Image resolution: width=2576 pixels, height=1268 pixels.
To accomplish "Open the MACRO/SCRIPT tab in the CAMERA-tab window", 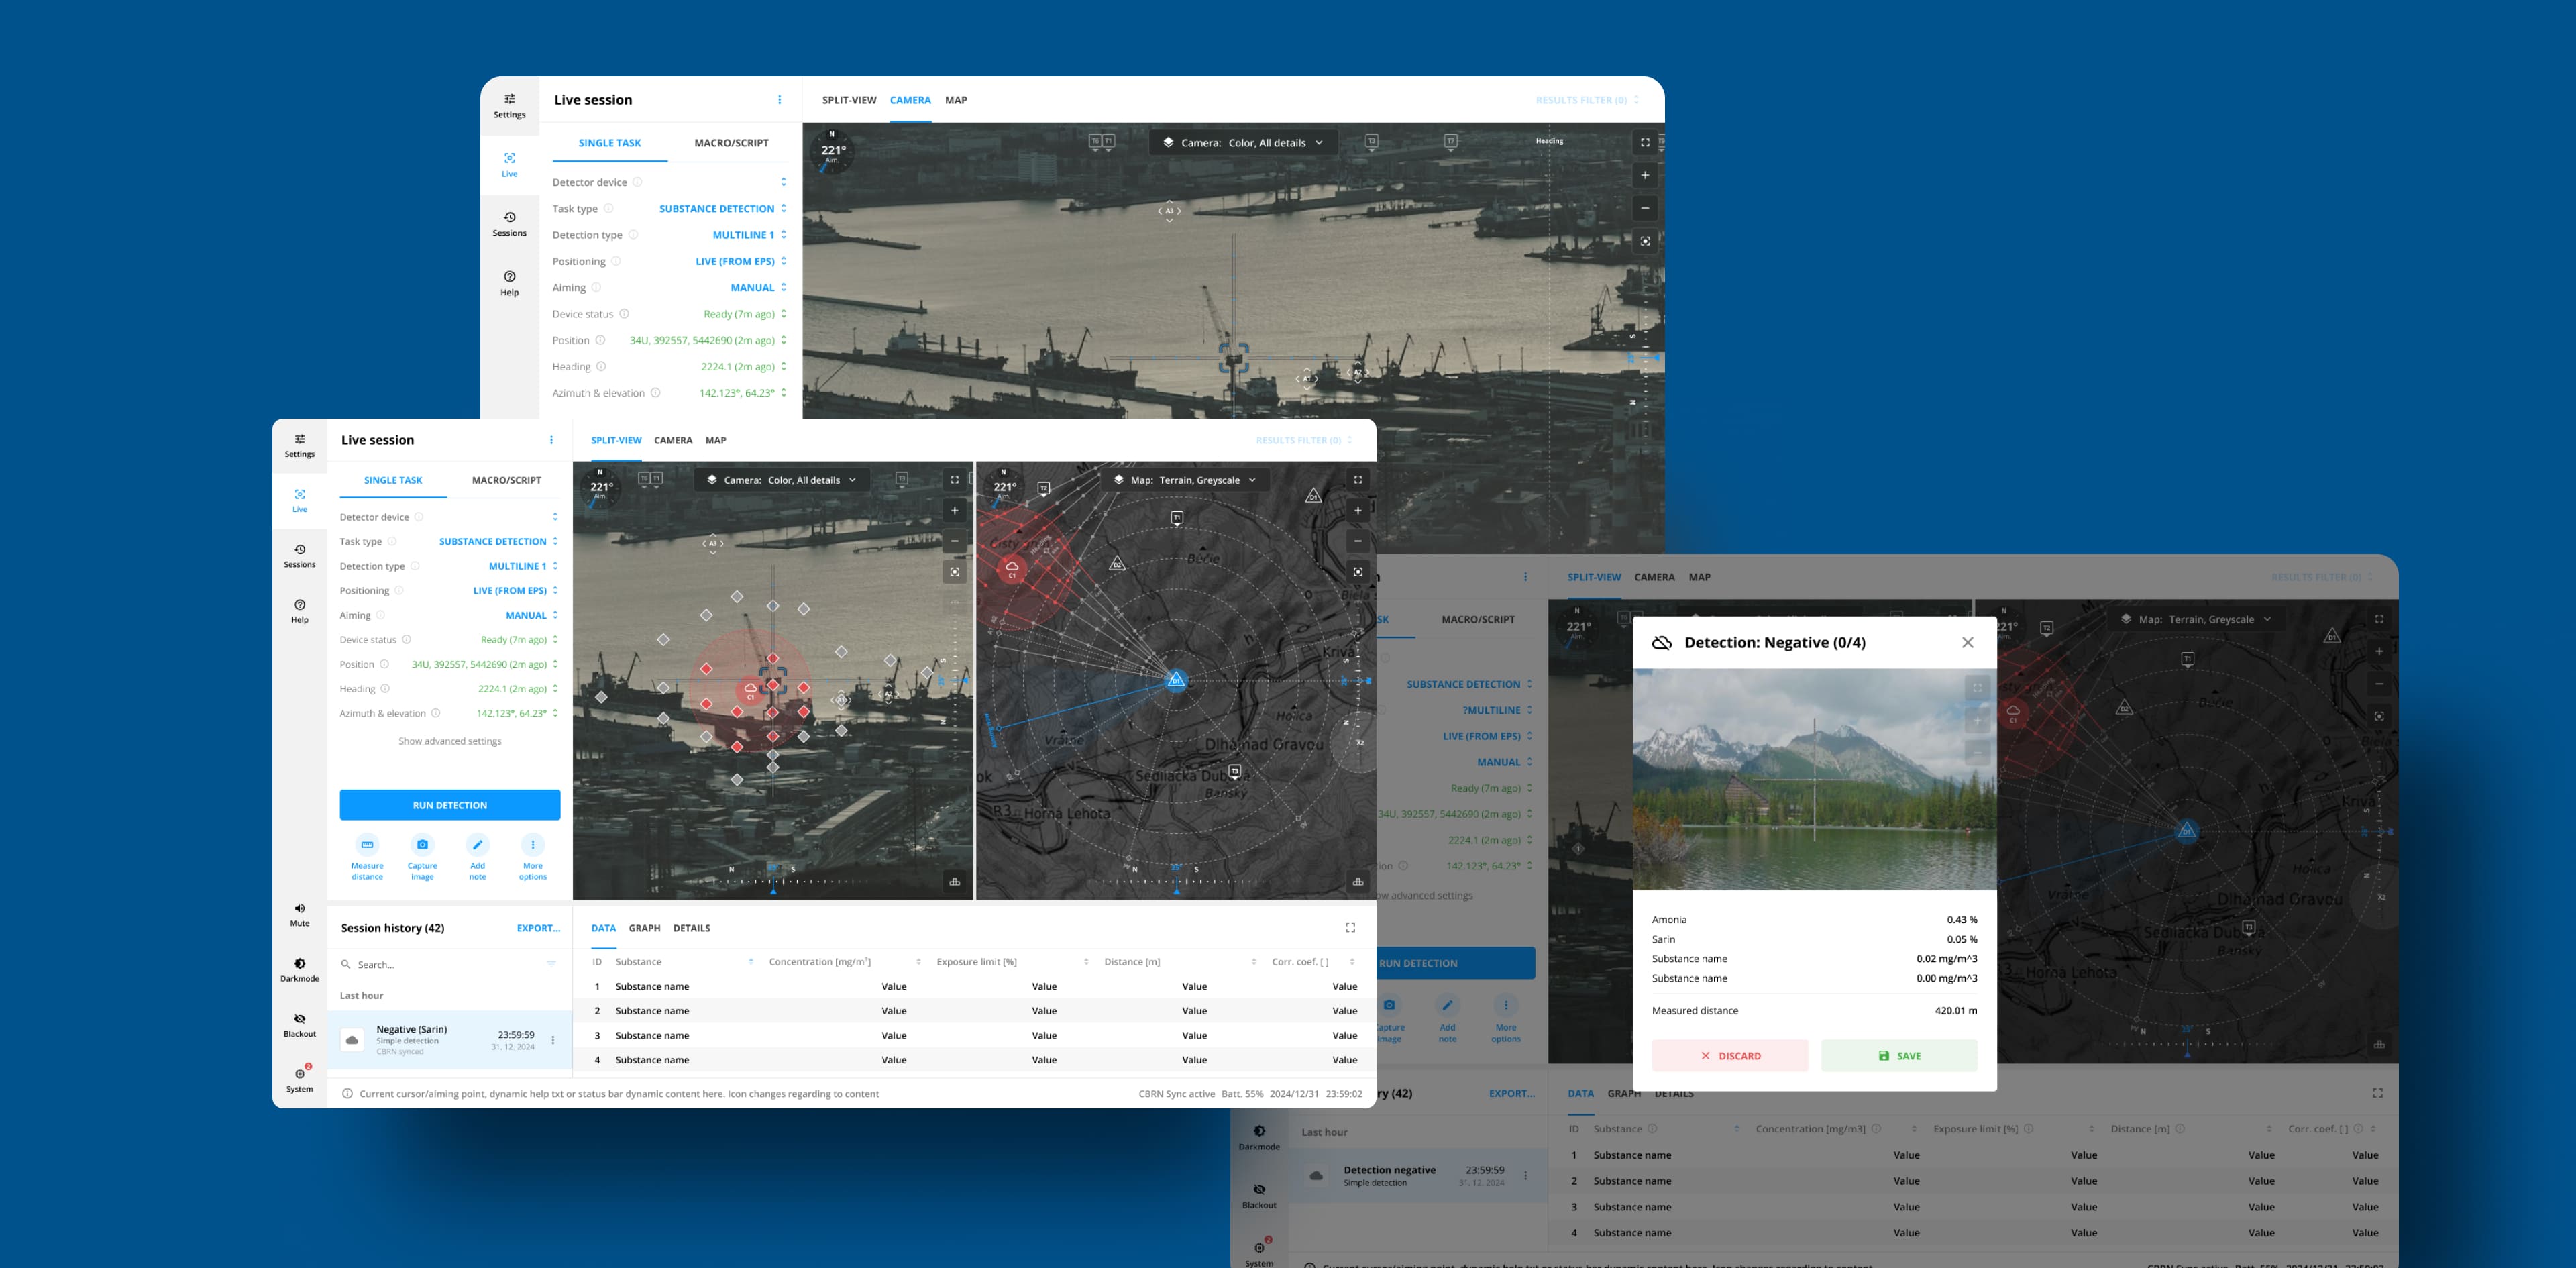I will point(731,143).
